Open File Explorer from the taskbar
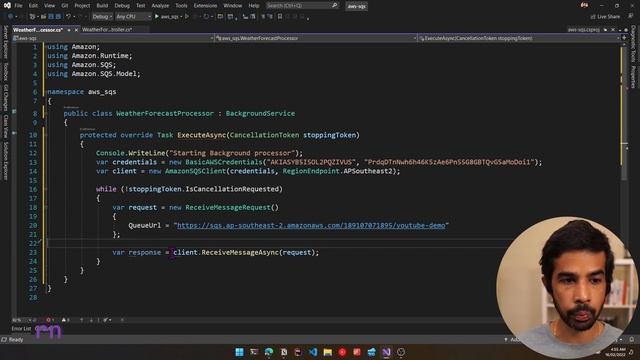The width and height of the screenshot is (640, 360). (327, 352)
